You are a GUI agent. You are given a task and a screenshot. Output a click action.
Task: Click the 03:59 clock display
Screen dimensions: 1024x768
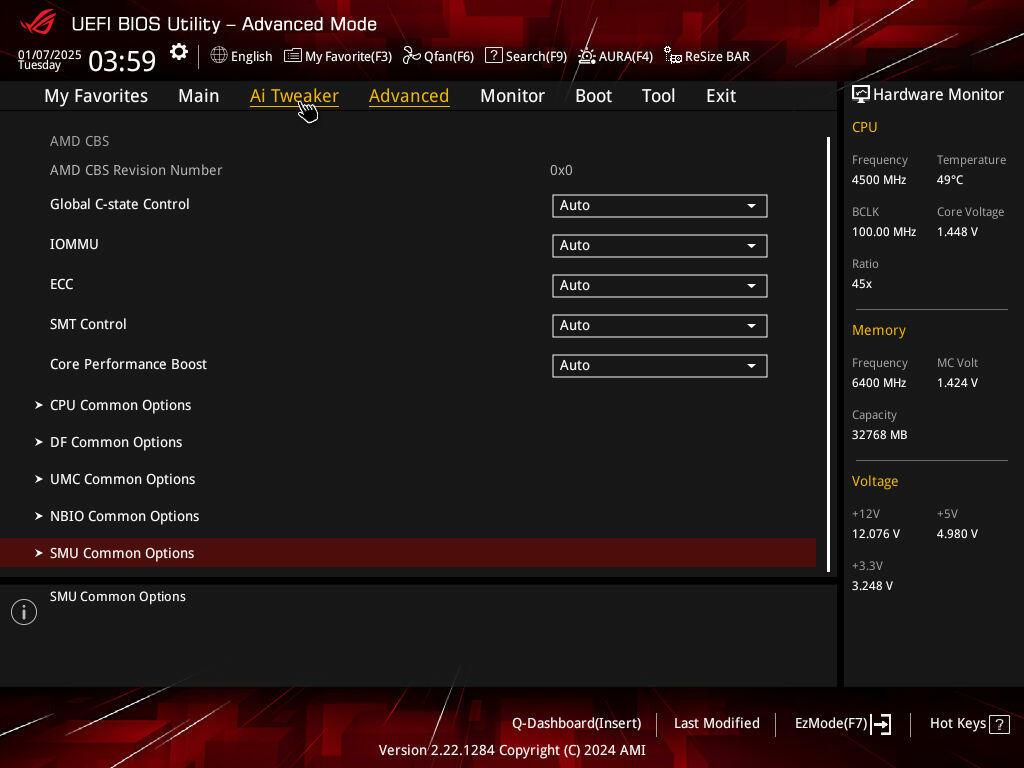pyautogui.click(x=122, y=61)
